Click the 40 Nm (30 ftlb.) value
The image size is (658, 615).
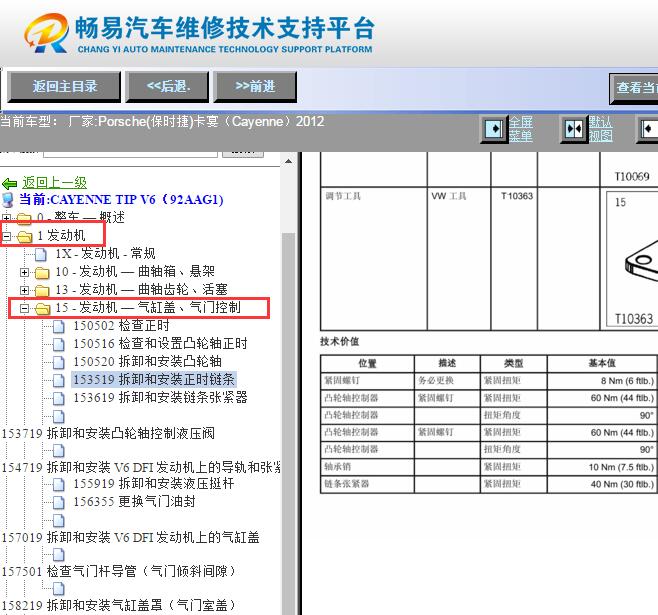(622, 484)
